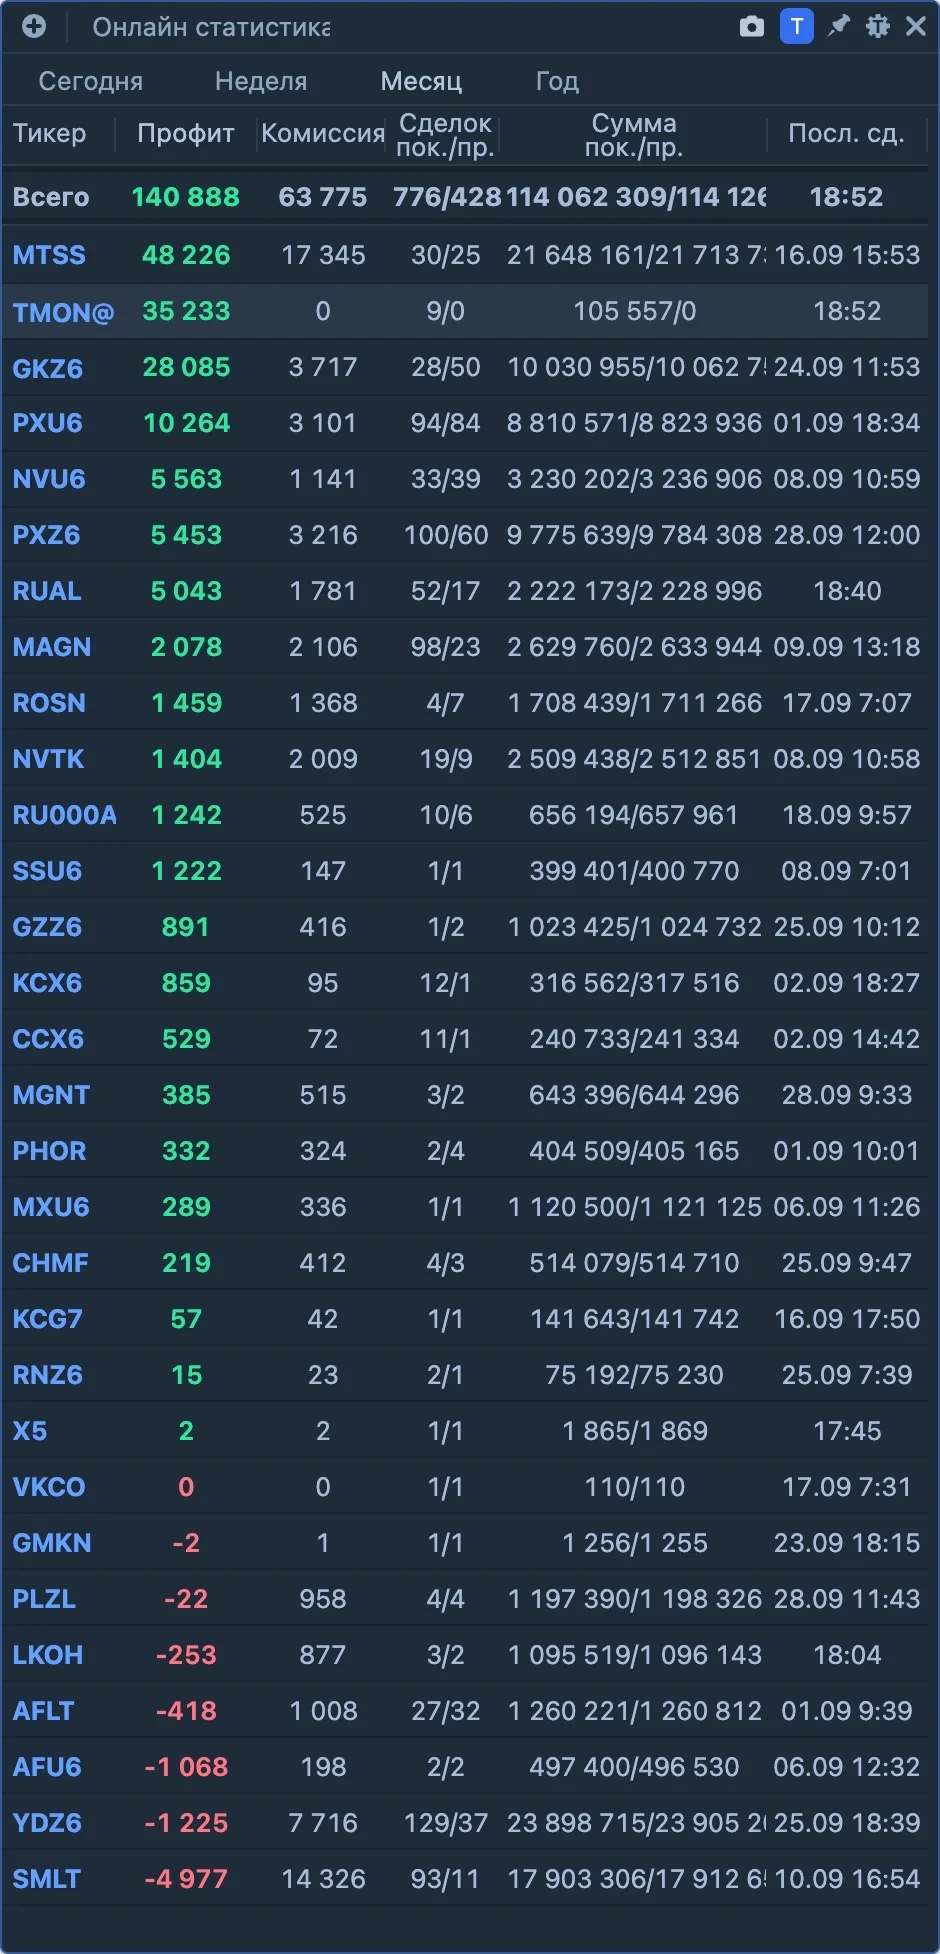
Task: Click the Всего totals row
Action: click(465, 197)
